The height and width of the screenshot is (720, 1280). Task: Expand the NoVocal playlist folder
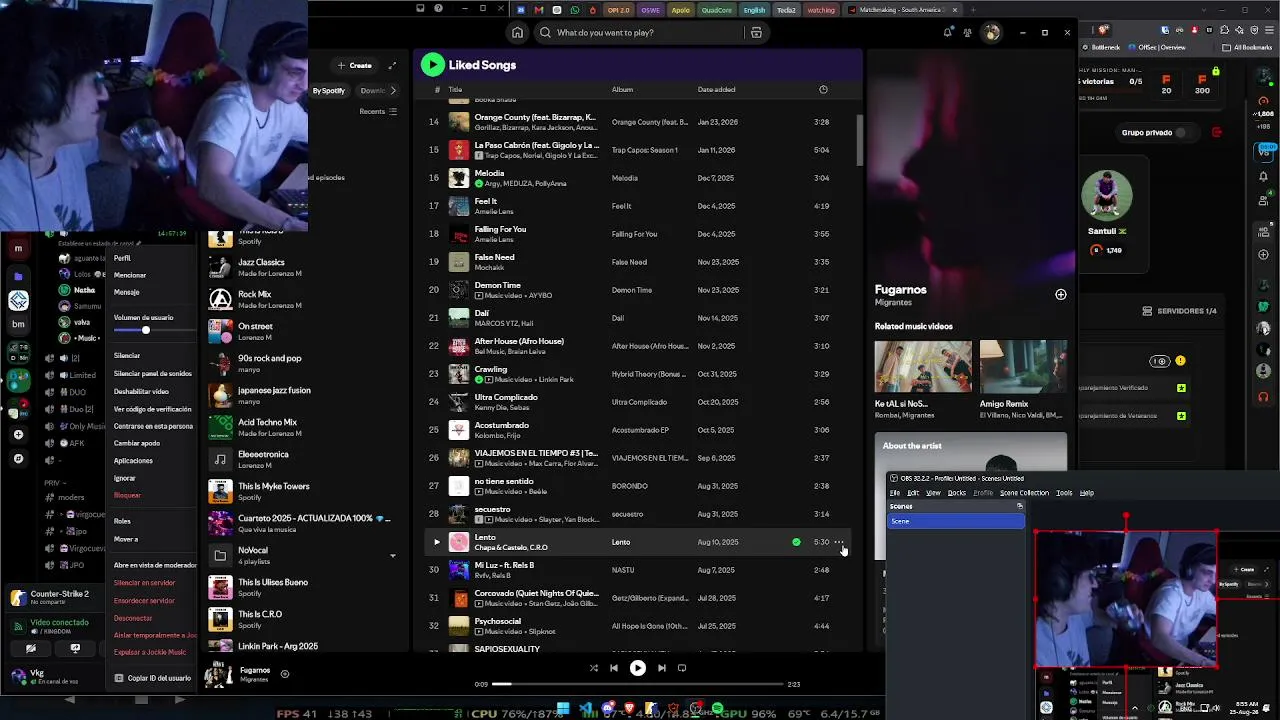pos(392,555)
